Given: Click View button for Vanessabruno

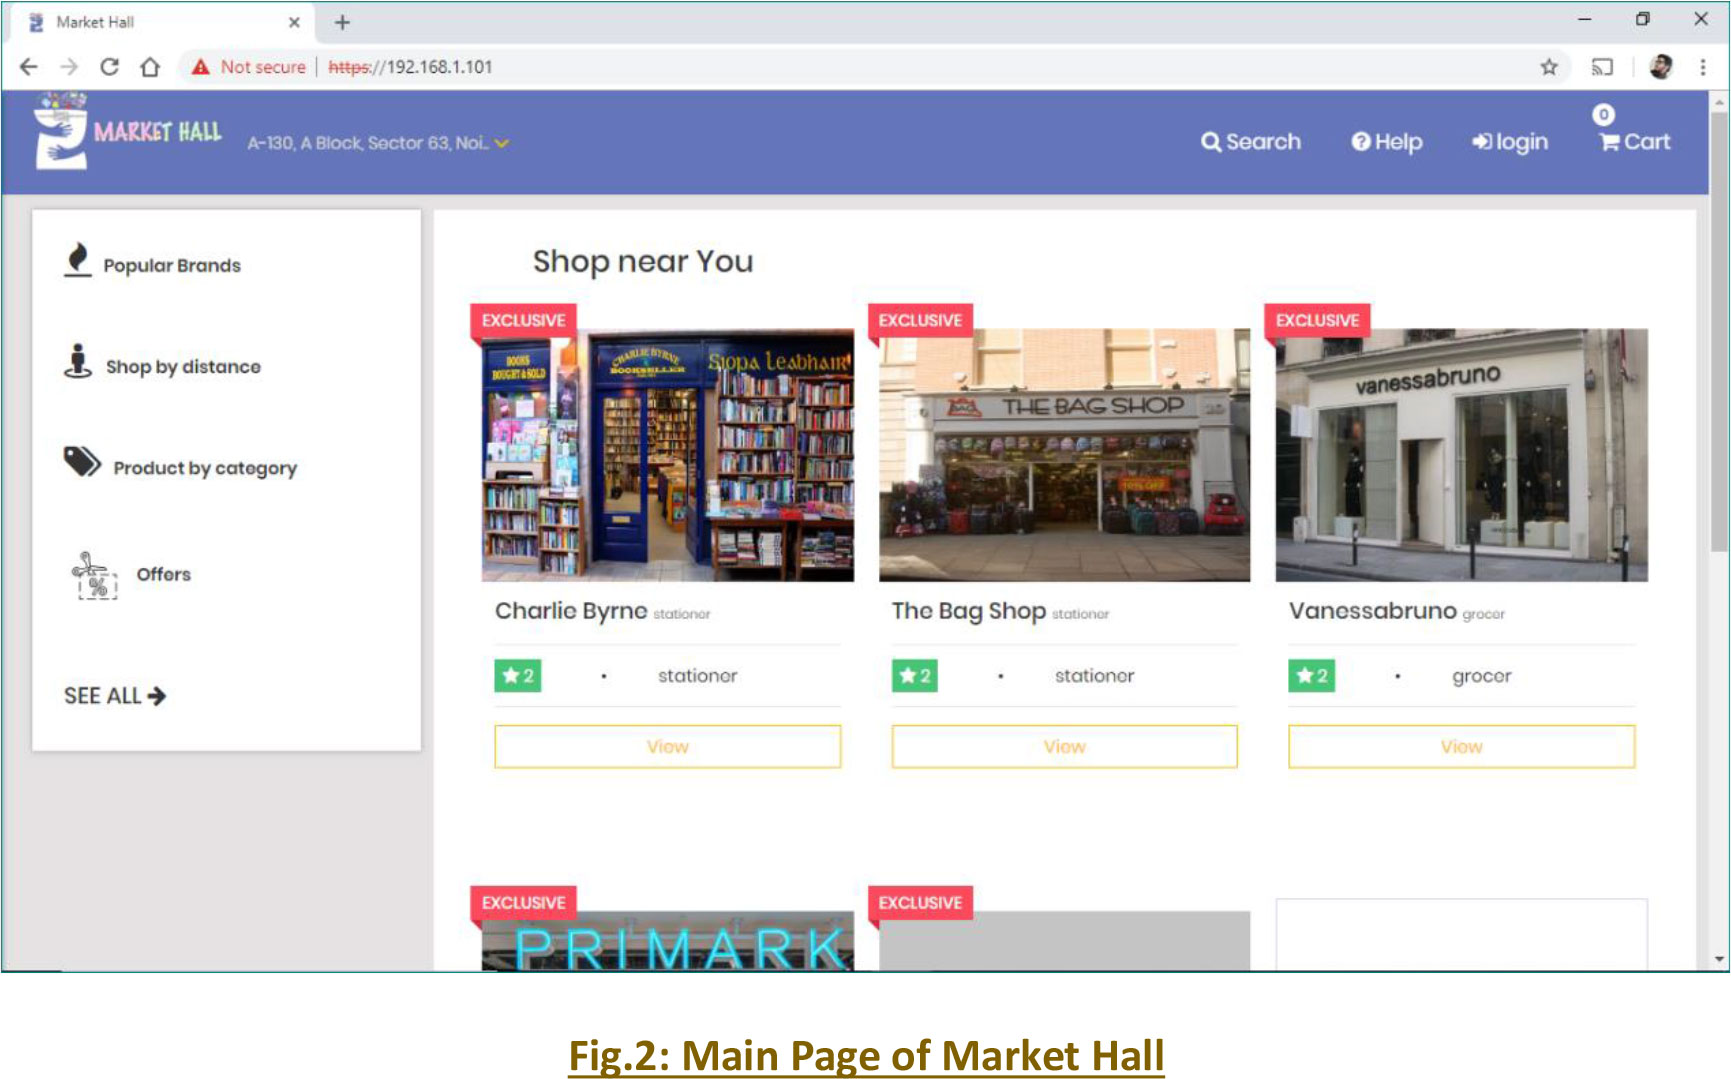Looking at the screenshot, I should 1461,746.
